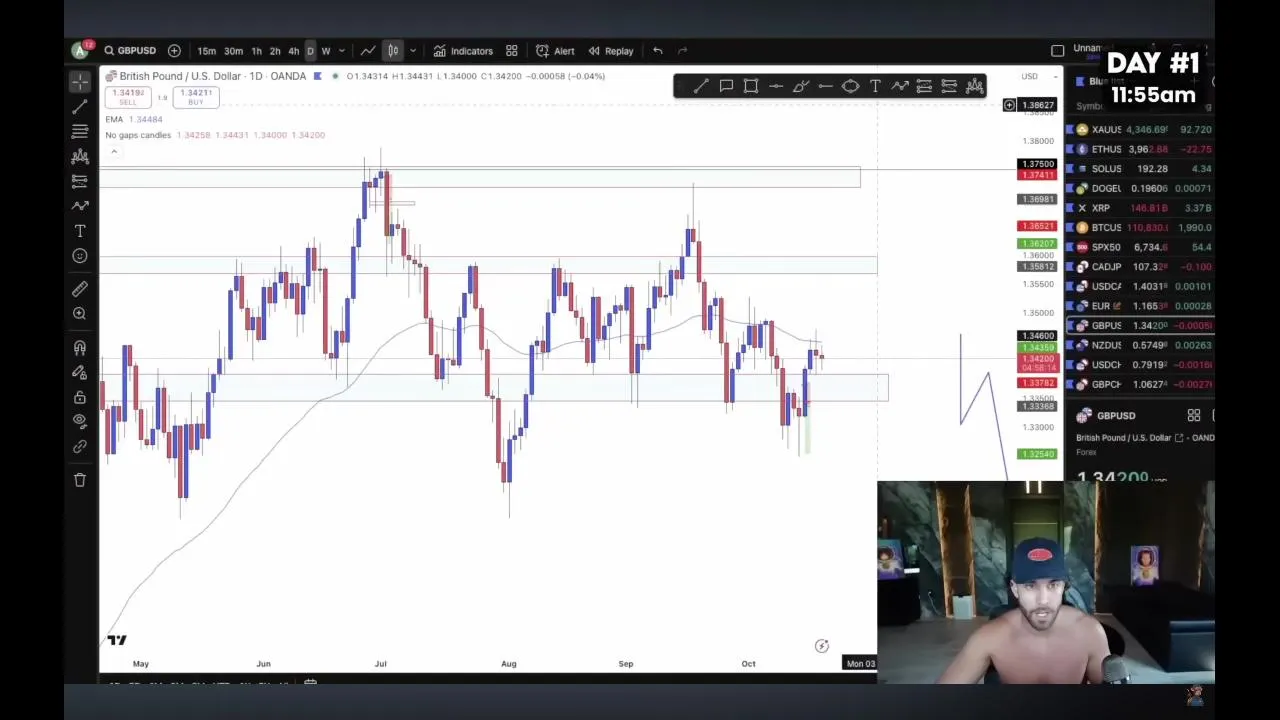Click the plus button beside price 1.38627
The width and height of the screenshot is (1280, 720).
[1009, 105]
